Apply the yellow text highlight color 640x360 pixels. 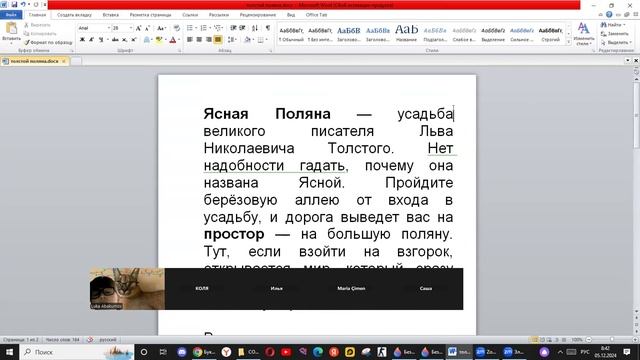(158, 40)
